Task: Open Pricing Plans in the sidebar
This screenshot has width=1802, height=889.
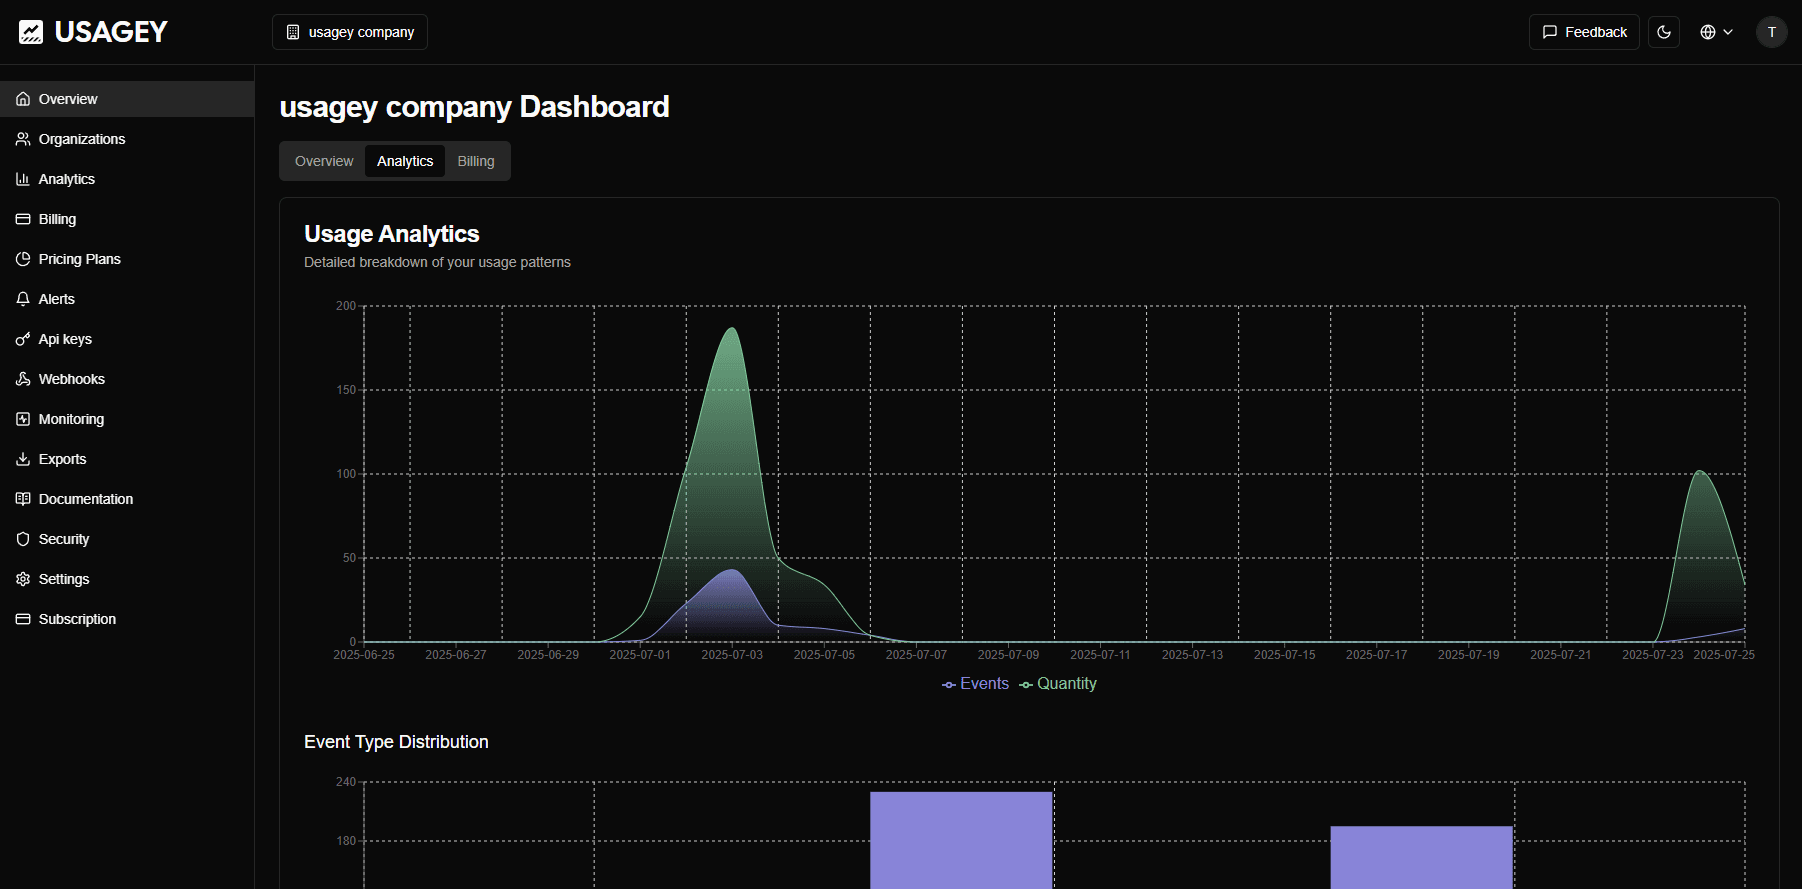Action: coord(79,259)
